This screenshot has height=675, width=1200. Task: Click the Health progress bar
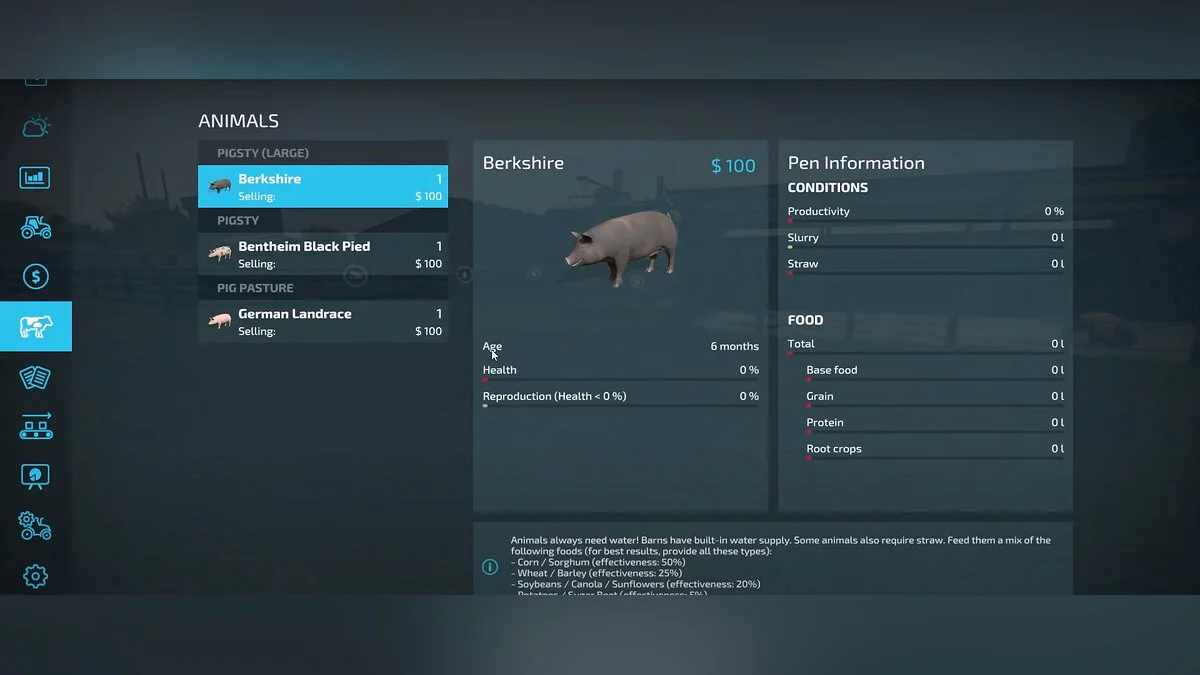620,380
